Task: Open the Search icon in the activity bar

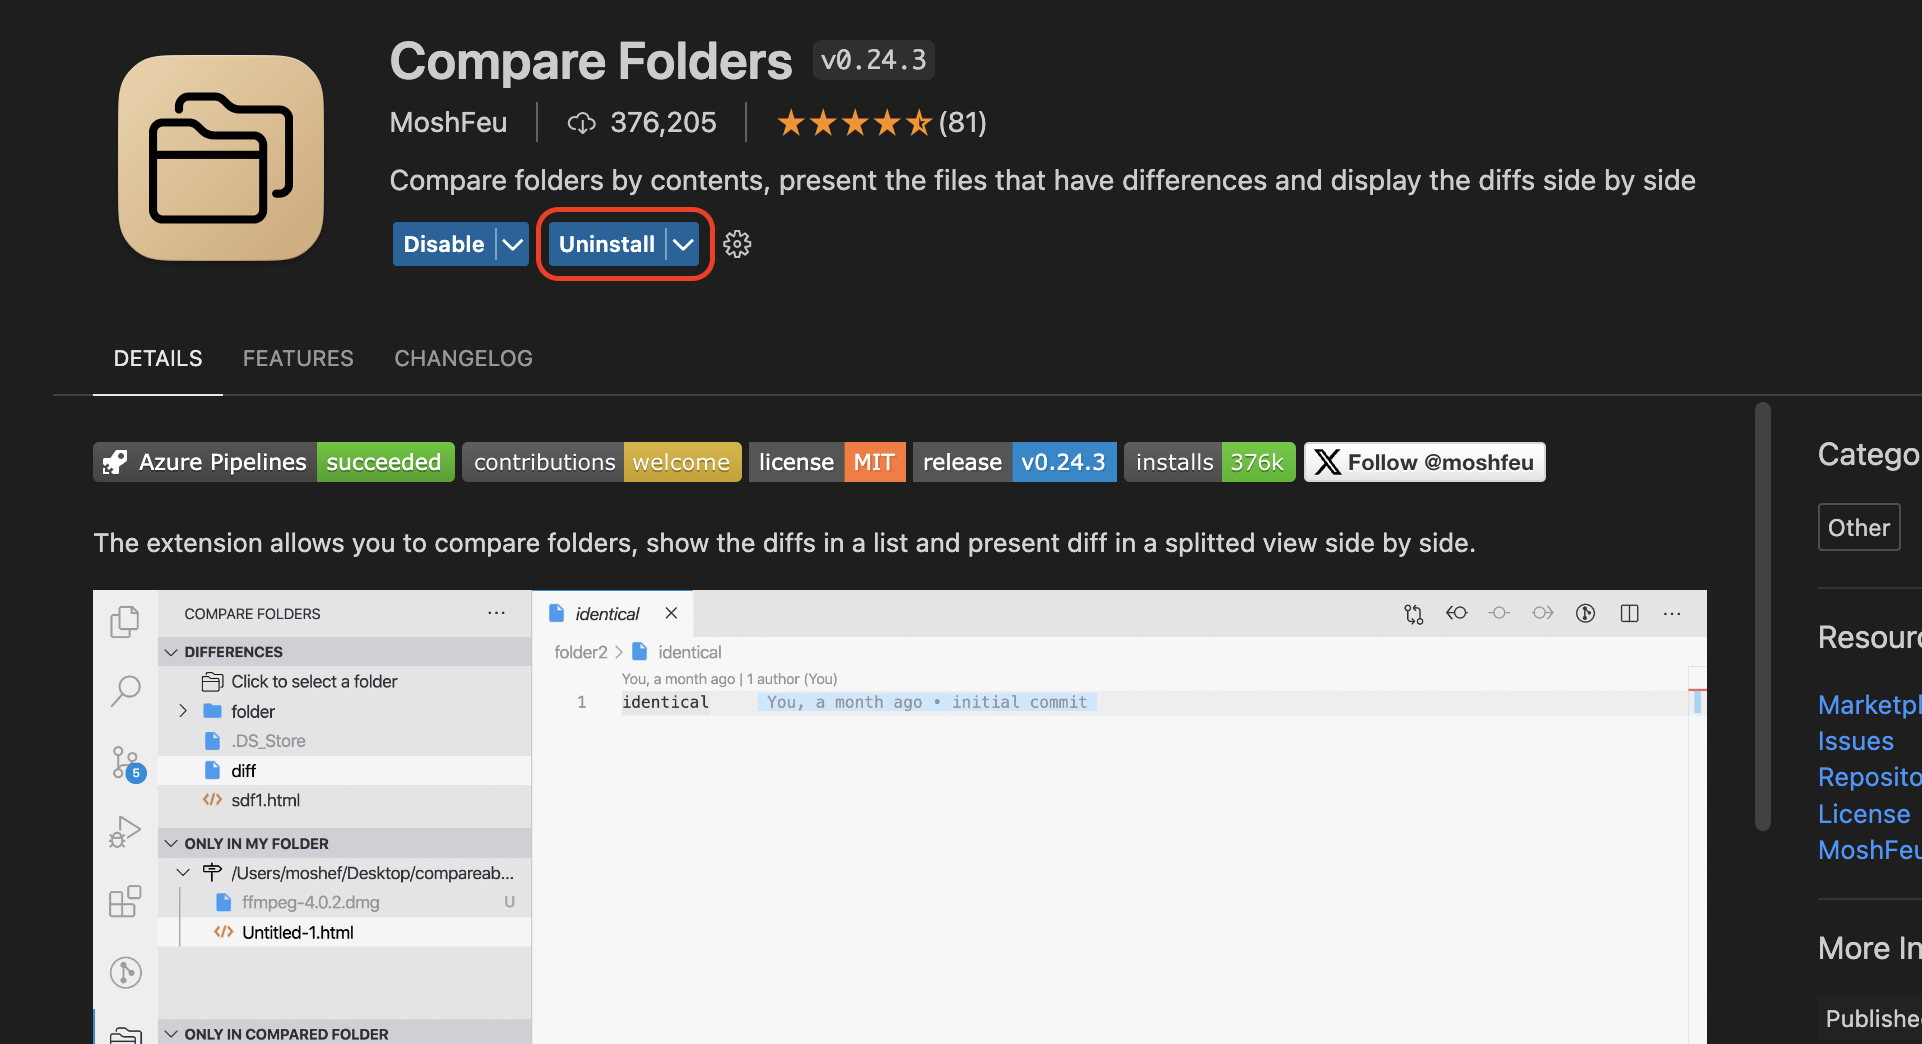Action: click(125, 690)
